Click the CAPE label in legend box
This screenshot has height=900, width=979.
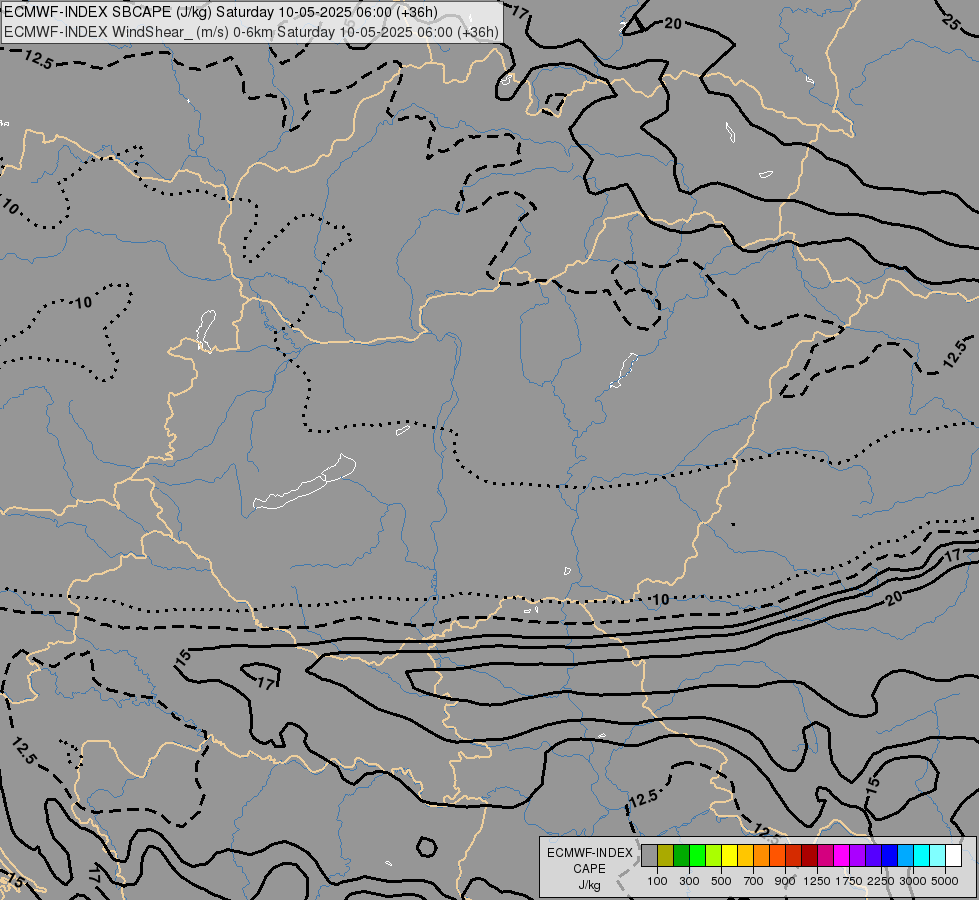589,869
